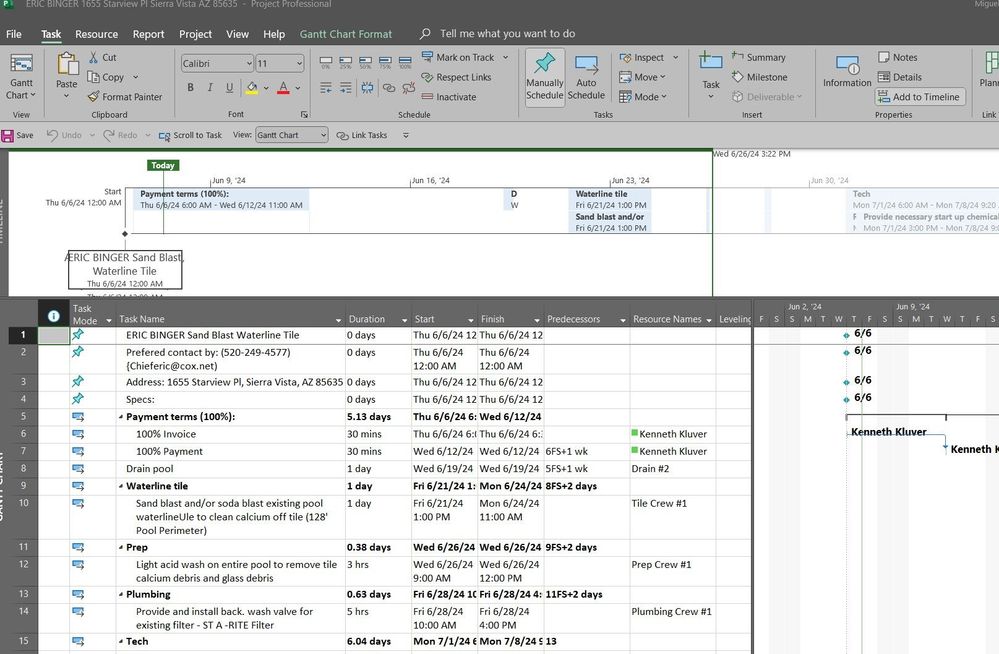Image resolution: width=999 pixels, height=654 pixels.
Task: Toggle the Inactivate task option
Action: click(x=448, y=97)
